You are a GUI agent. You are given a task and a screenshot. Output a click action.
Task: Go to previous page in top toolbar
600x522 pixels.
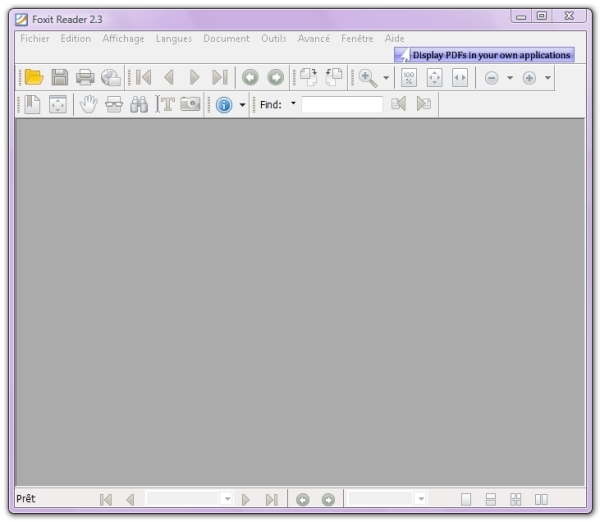point(169,77)
